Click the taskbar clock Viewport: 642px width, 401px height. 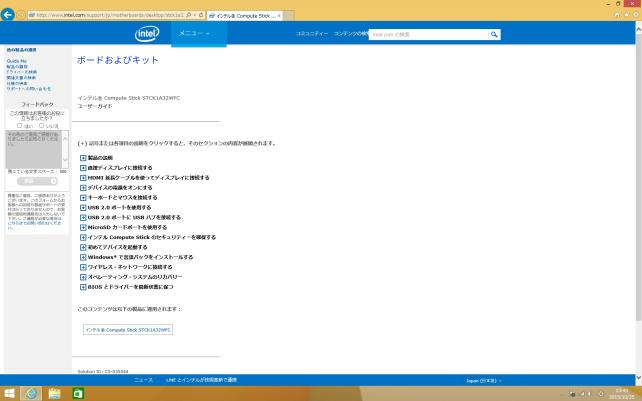tap(622, 394)
